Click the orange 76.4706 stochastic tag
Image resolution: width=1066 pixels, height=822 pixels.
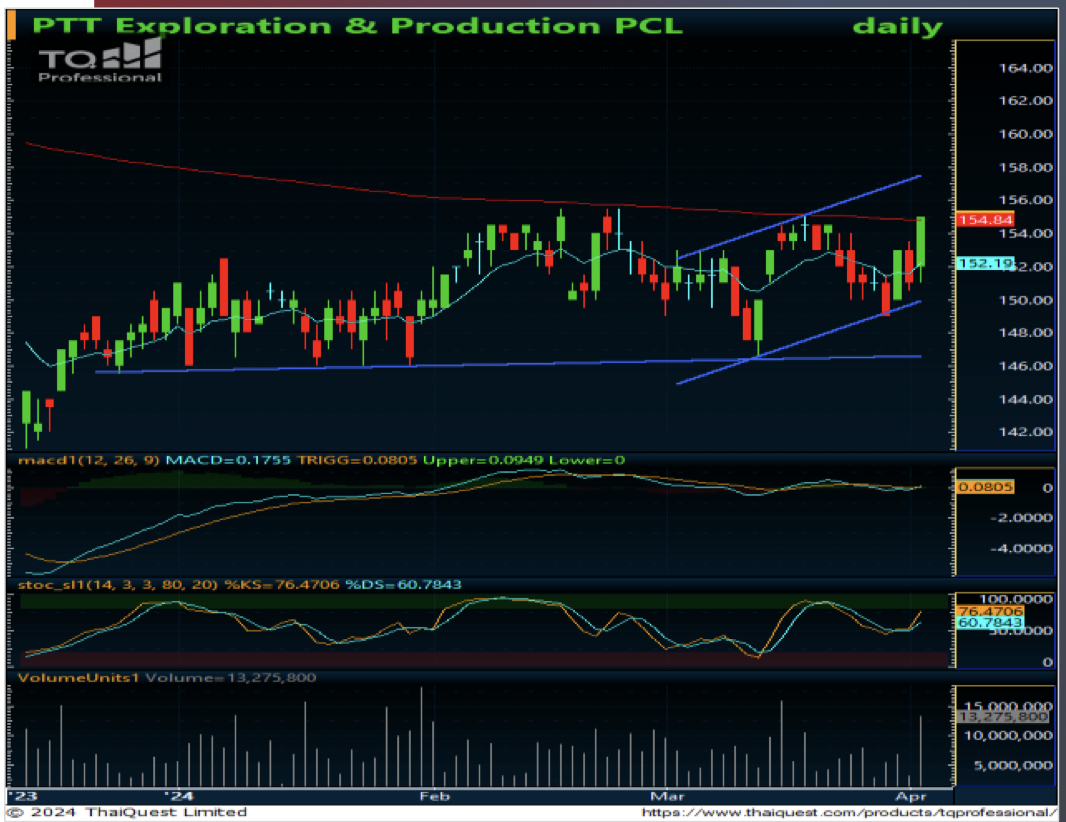[990, 611]
